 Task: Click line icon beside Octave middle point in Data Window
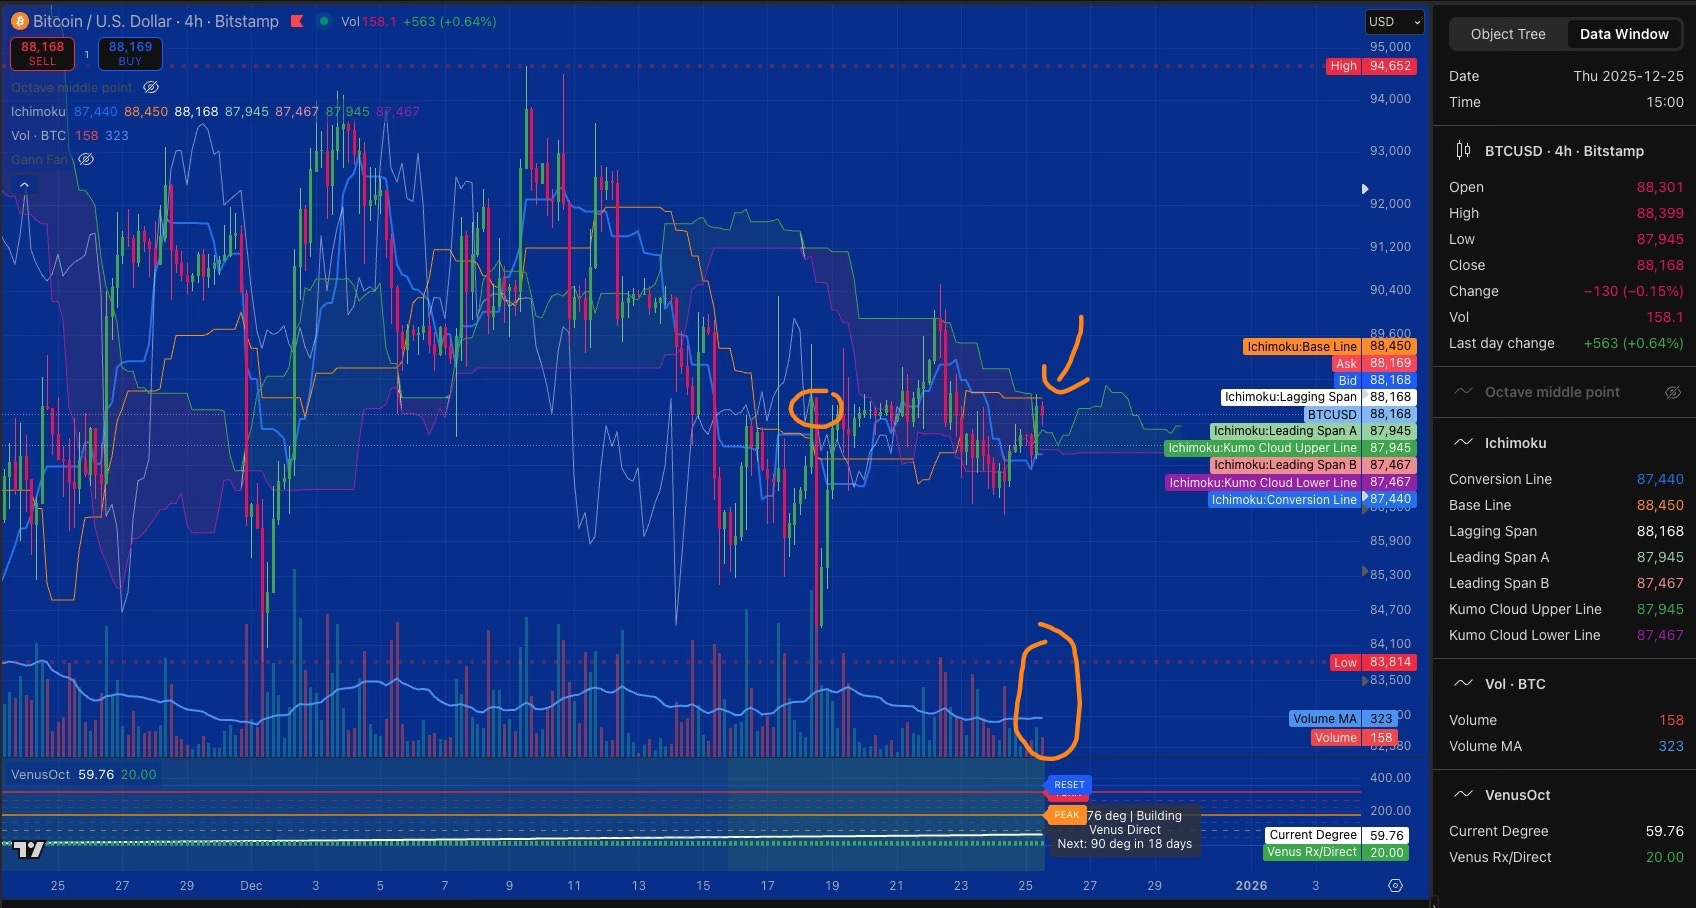point(1463,392)
